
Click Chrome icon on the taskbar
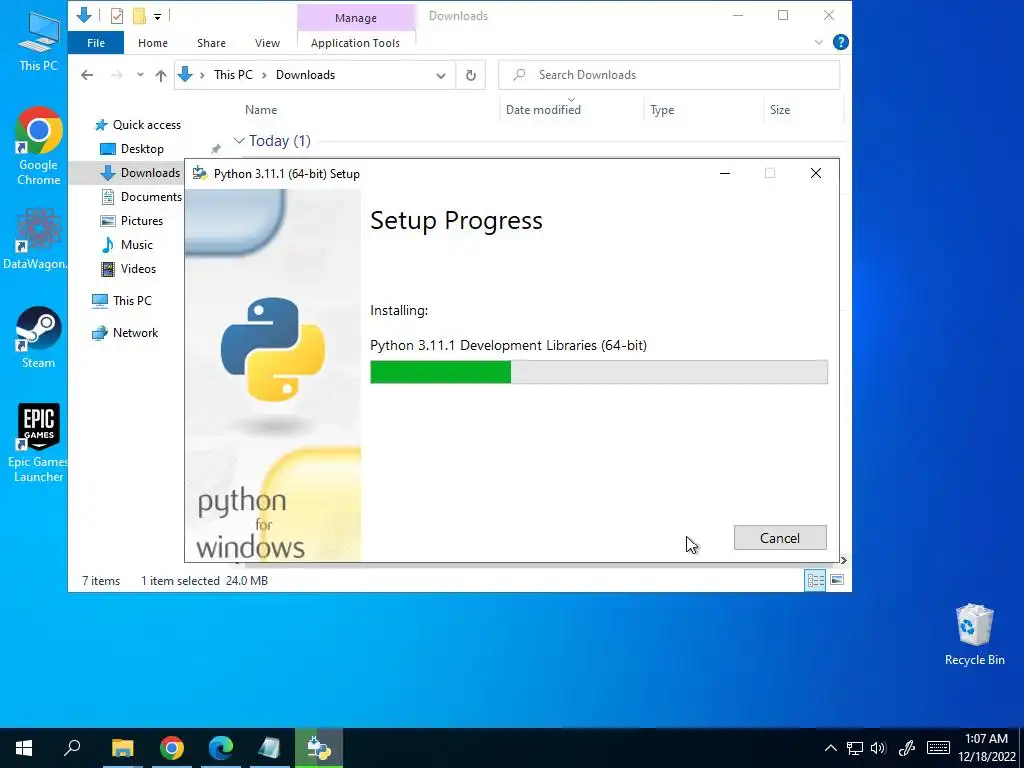[x=172, y=748]
